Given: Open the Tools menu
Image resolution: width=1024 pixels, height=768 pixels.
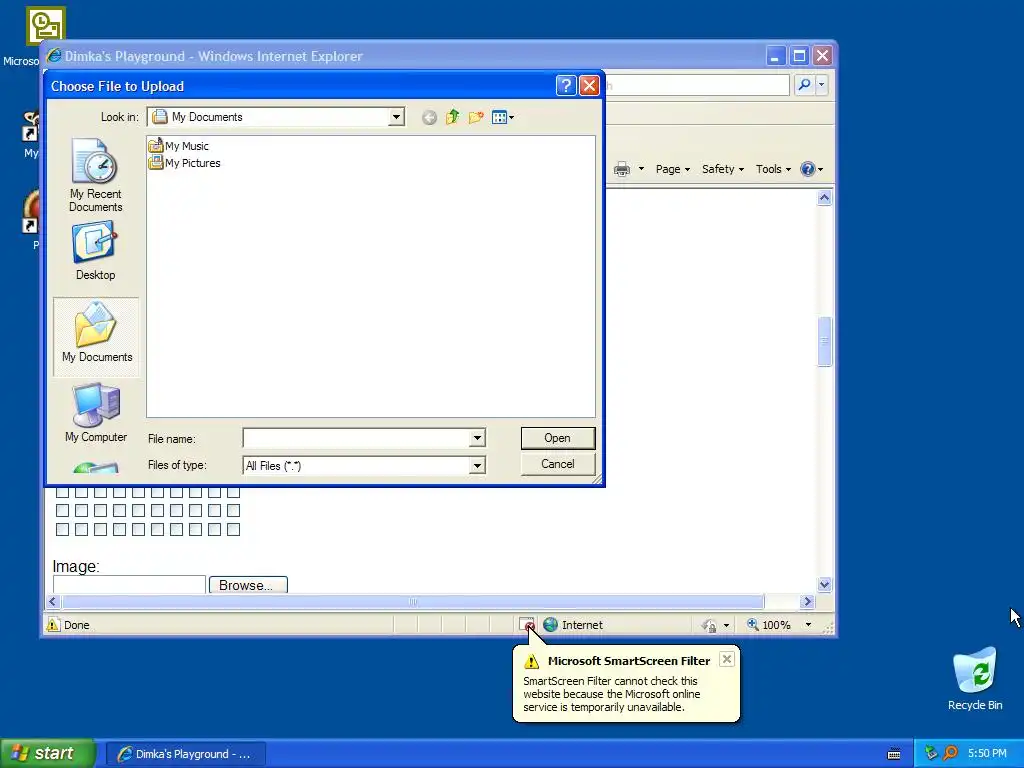Looking at the screenshot, I should click(773, 169).
